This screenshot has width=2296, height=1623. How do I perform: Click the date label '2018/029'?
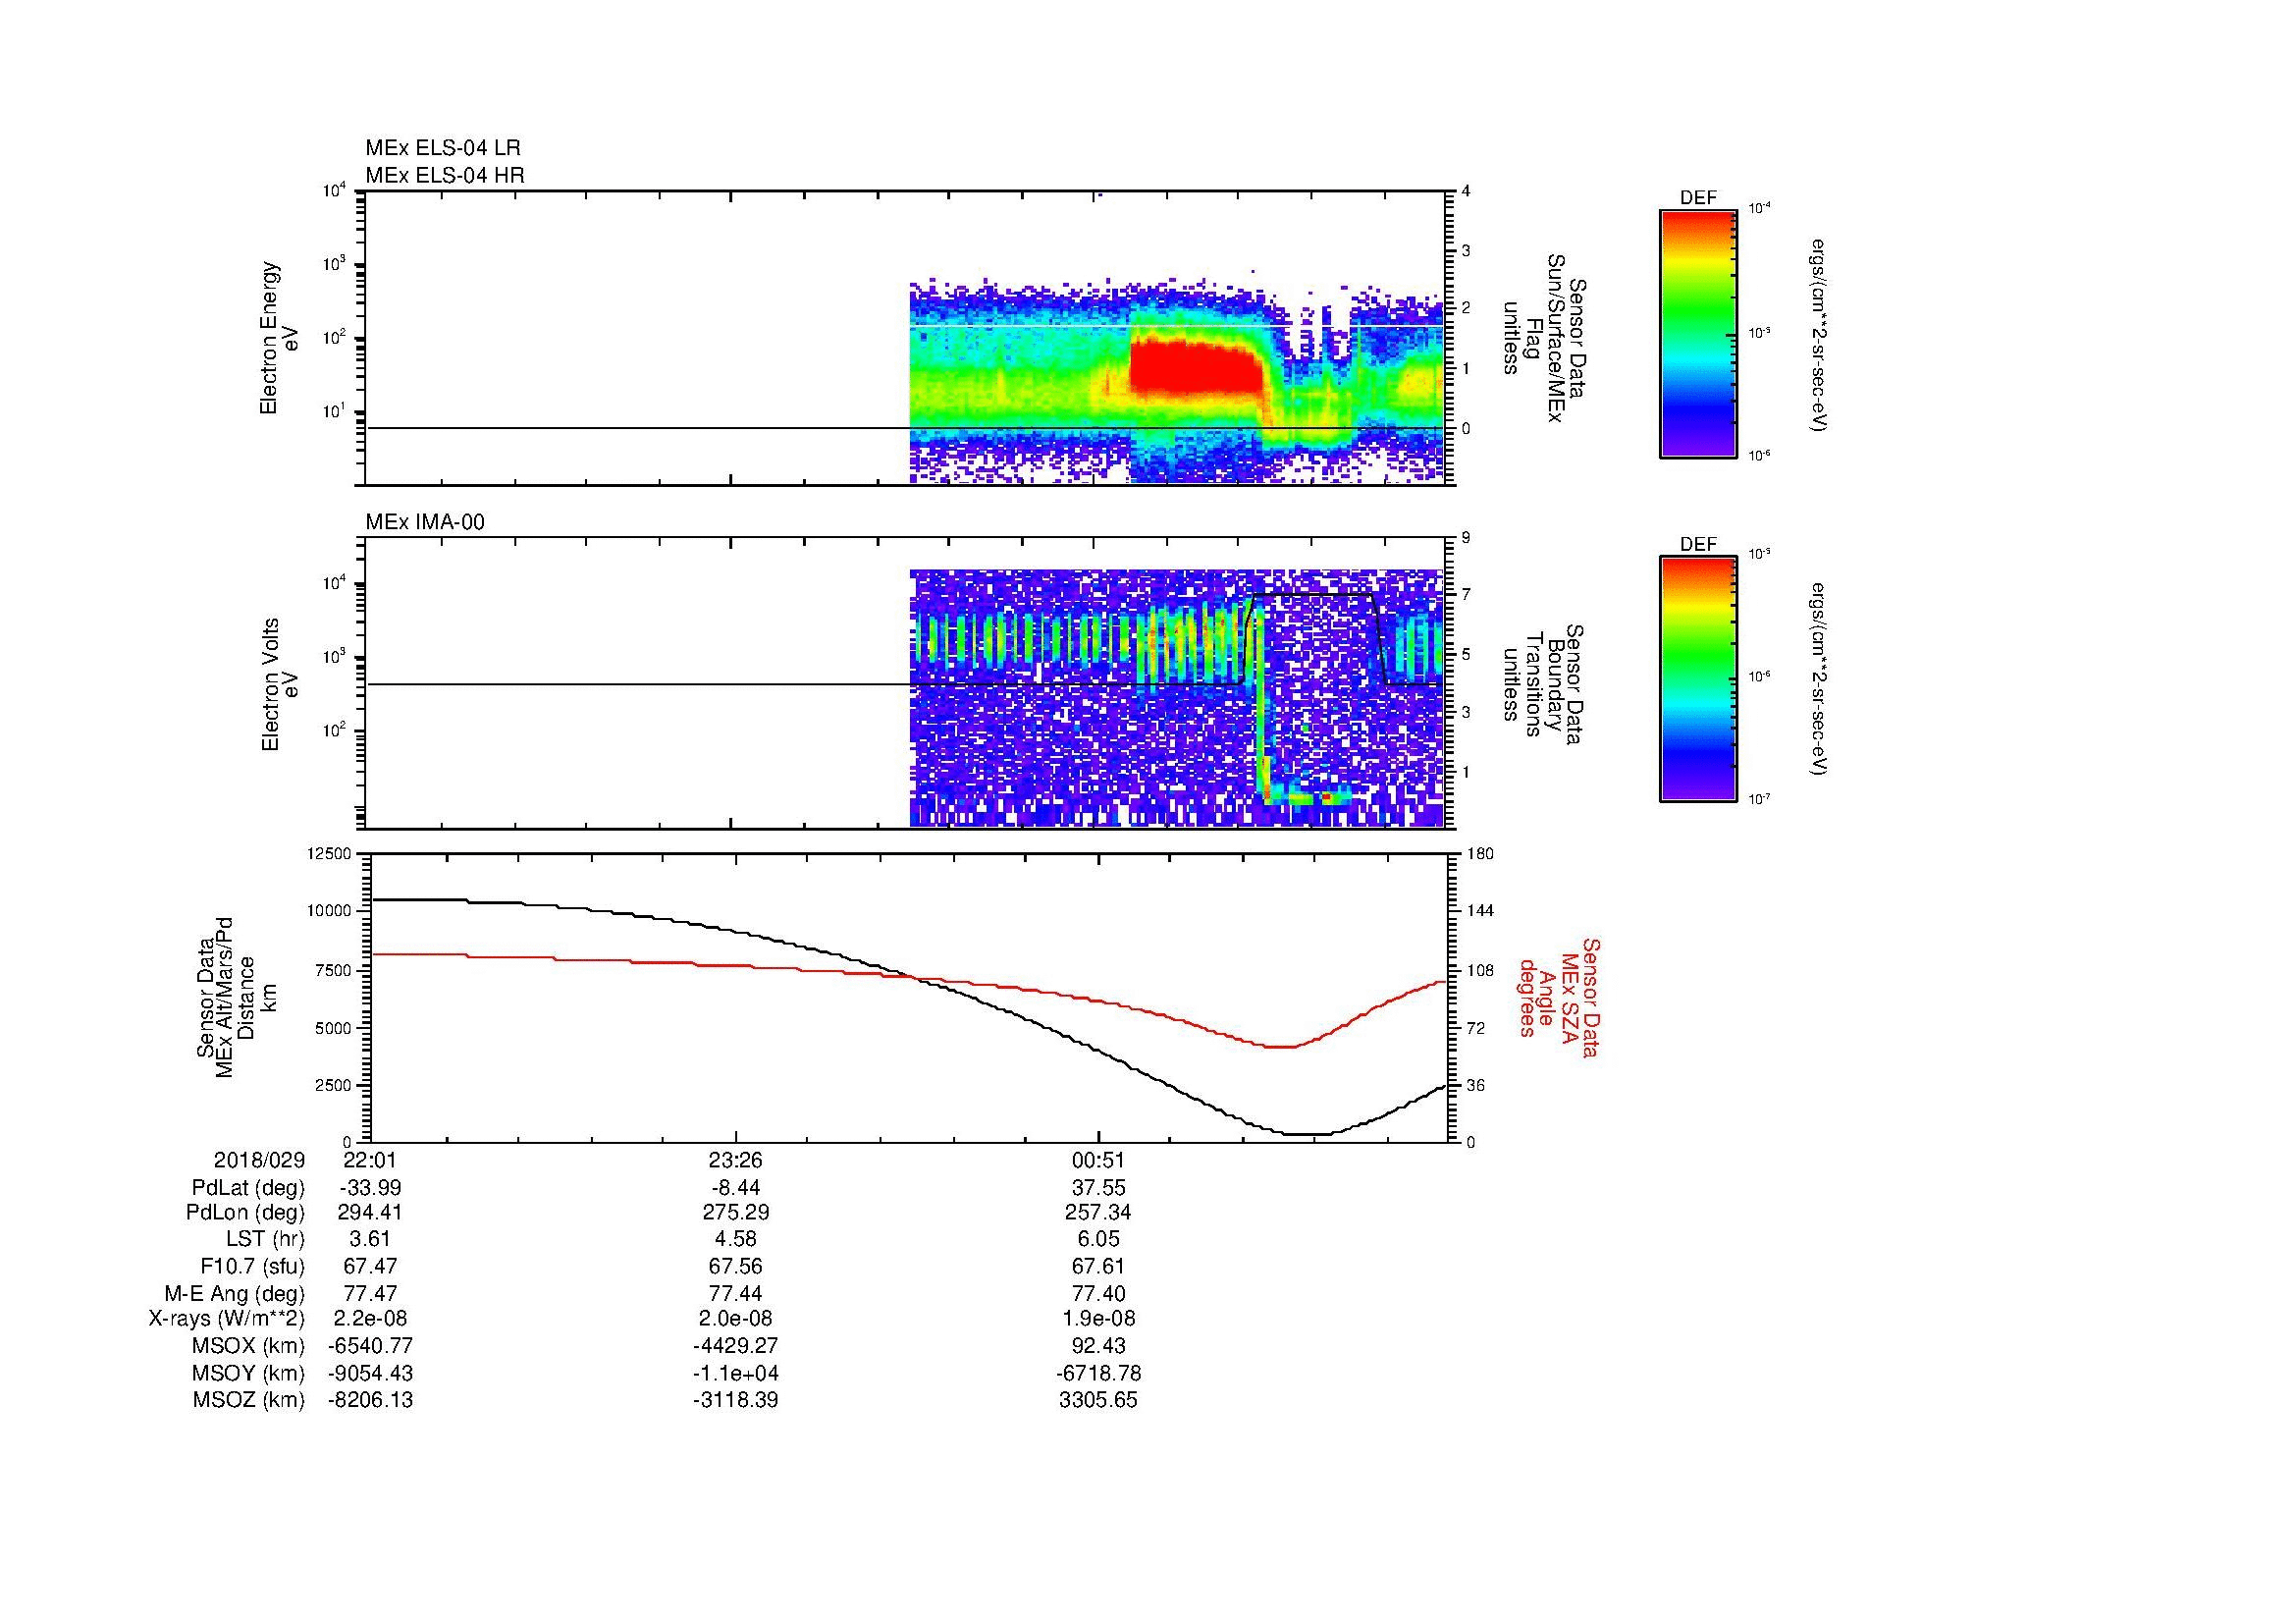259,1161
